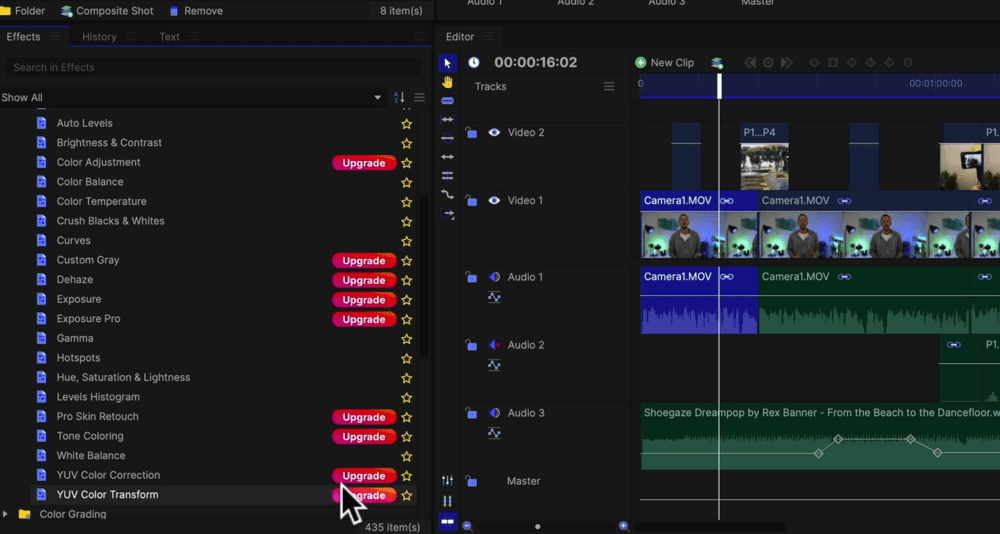Unmute the Audio 2 track
The image size is (1000, 534).
494,345
